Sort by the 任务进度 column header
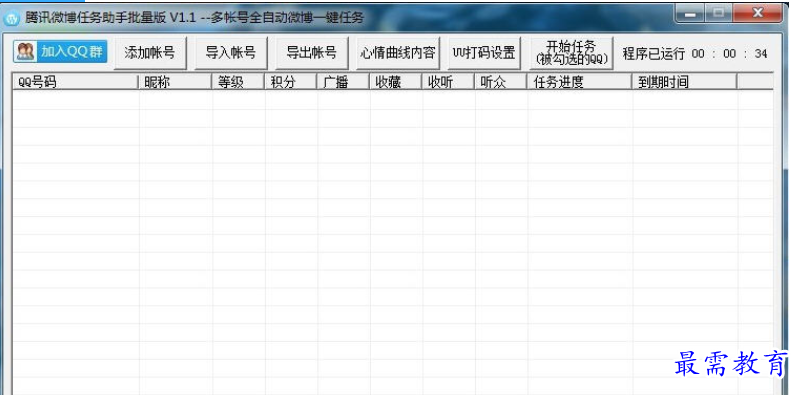This screenshot has height=395, width=796. coord(579,82)
